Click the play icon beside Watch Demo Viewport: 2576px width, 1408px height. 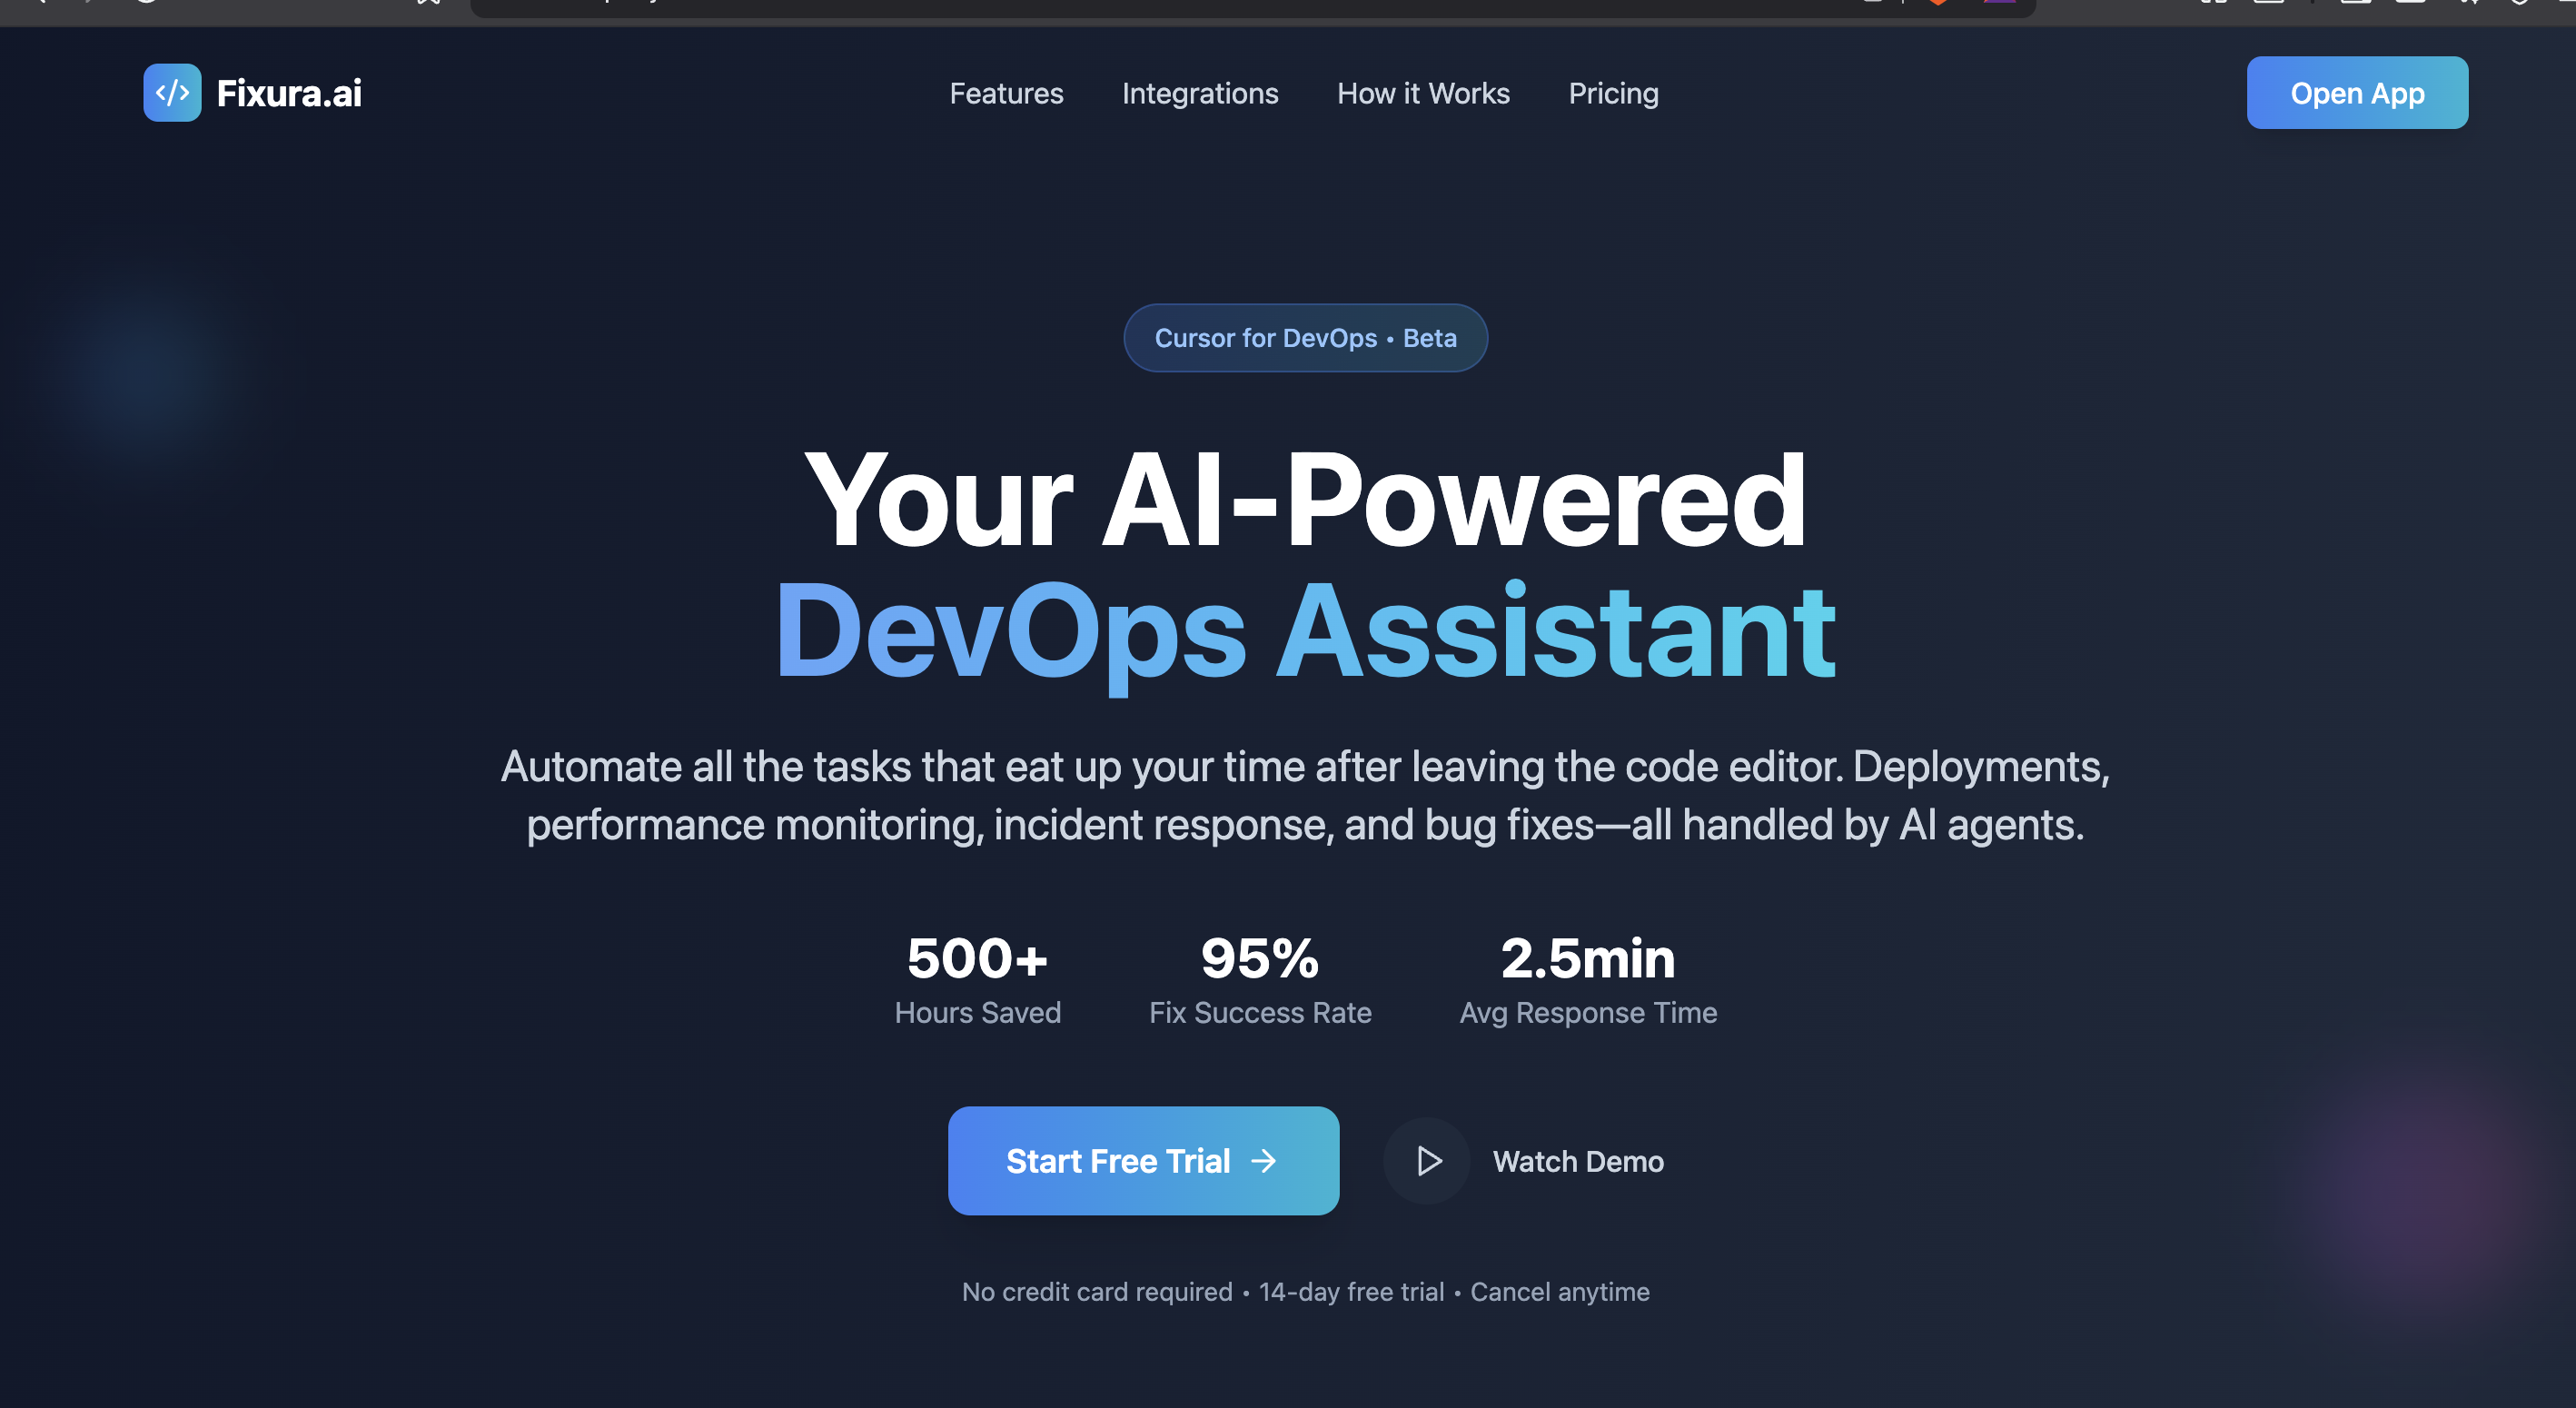click(x=1428, y=1161)
